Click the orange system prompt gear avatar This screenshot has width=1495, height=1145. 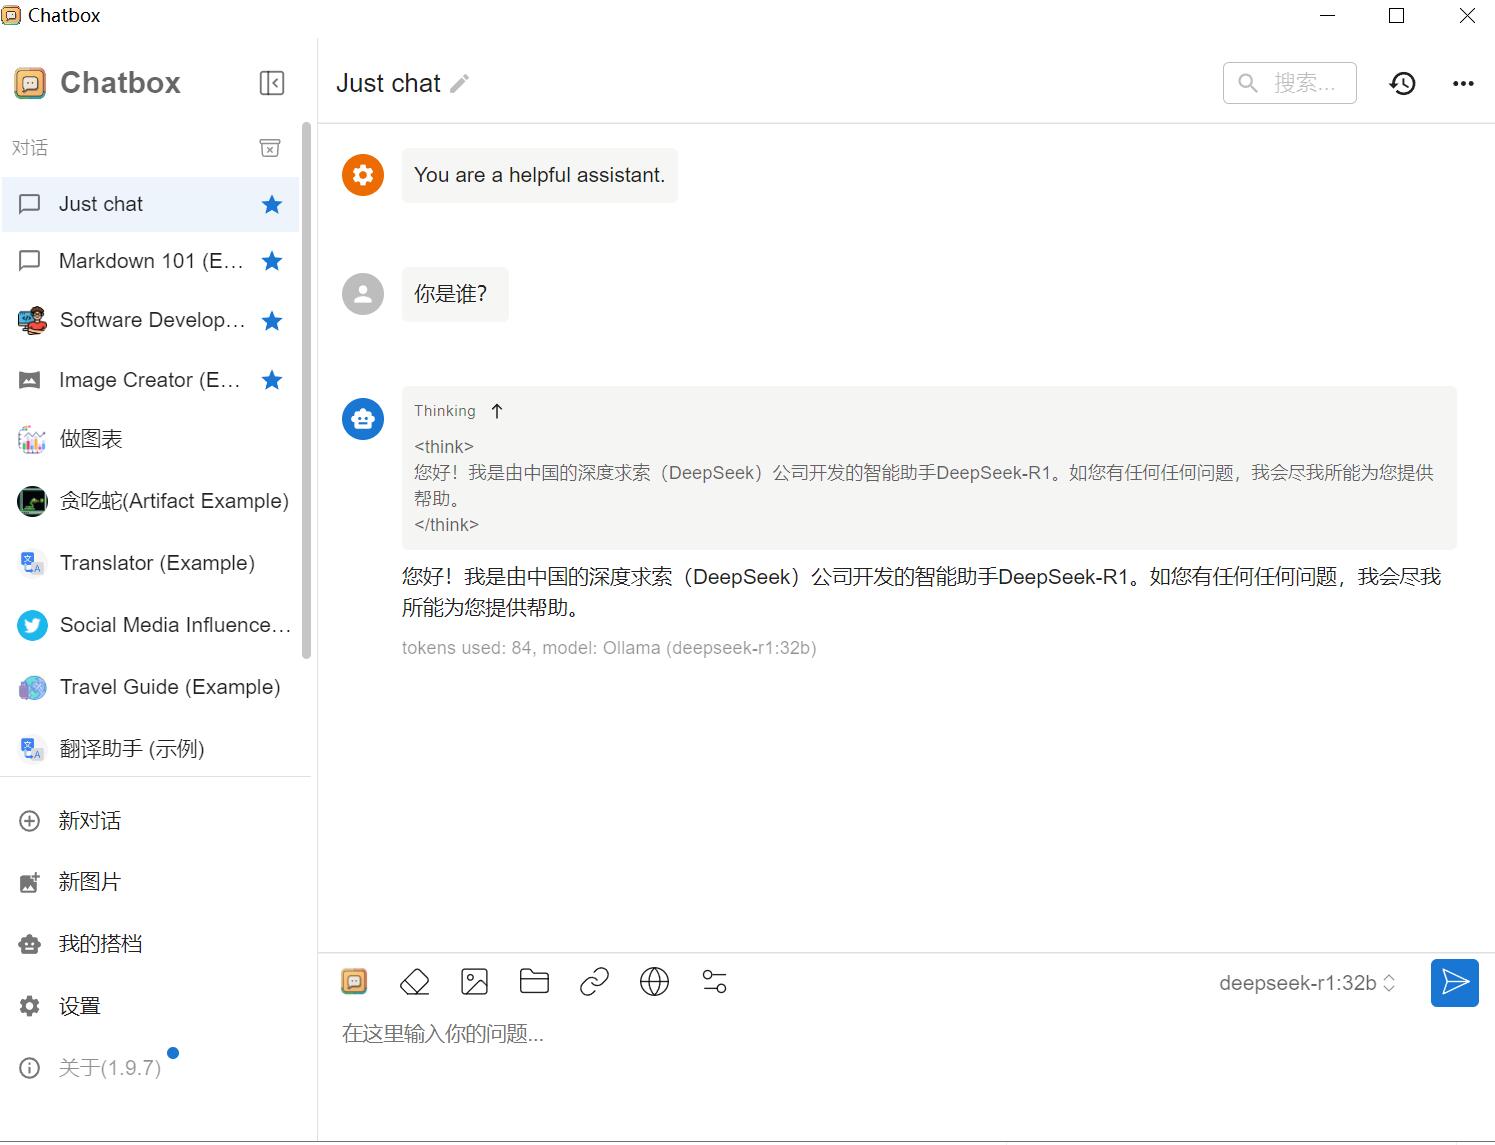click(363, 175)
